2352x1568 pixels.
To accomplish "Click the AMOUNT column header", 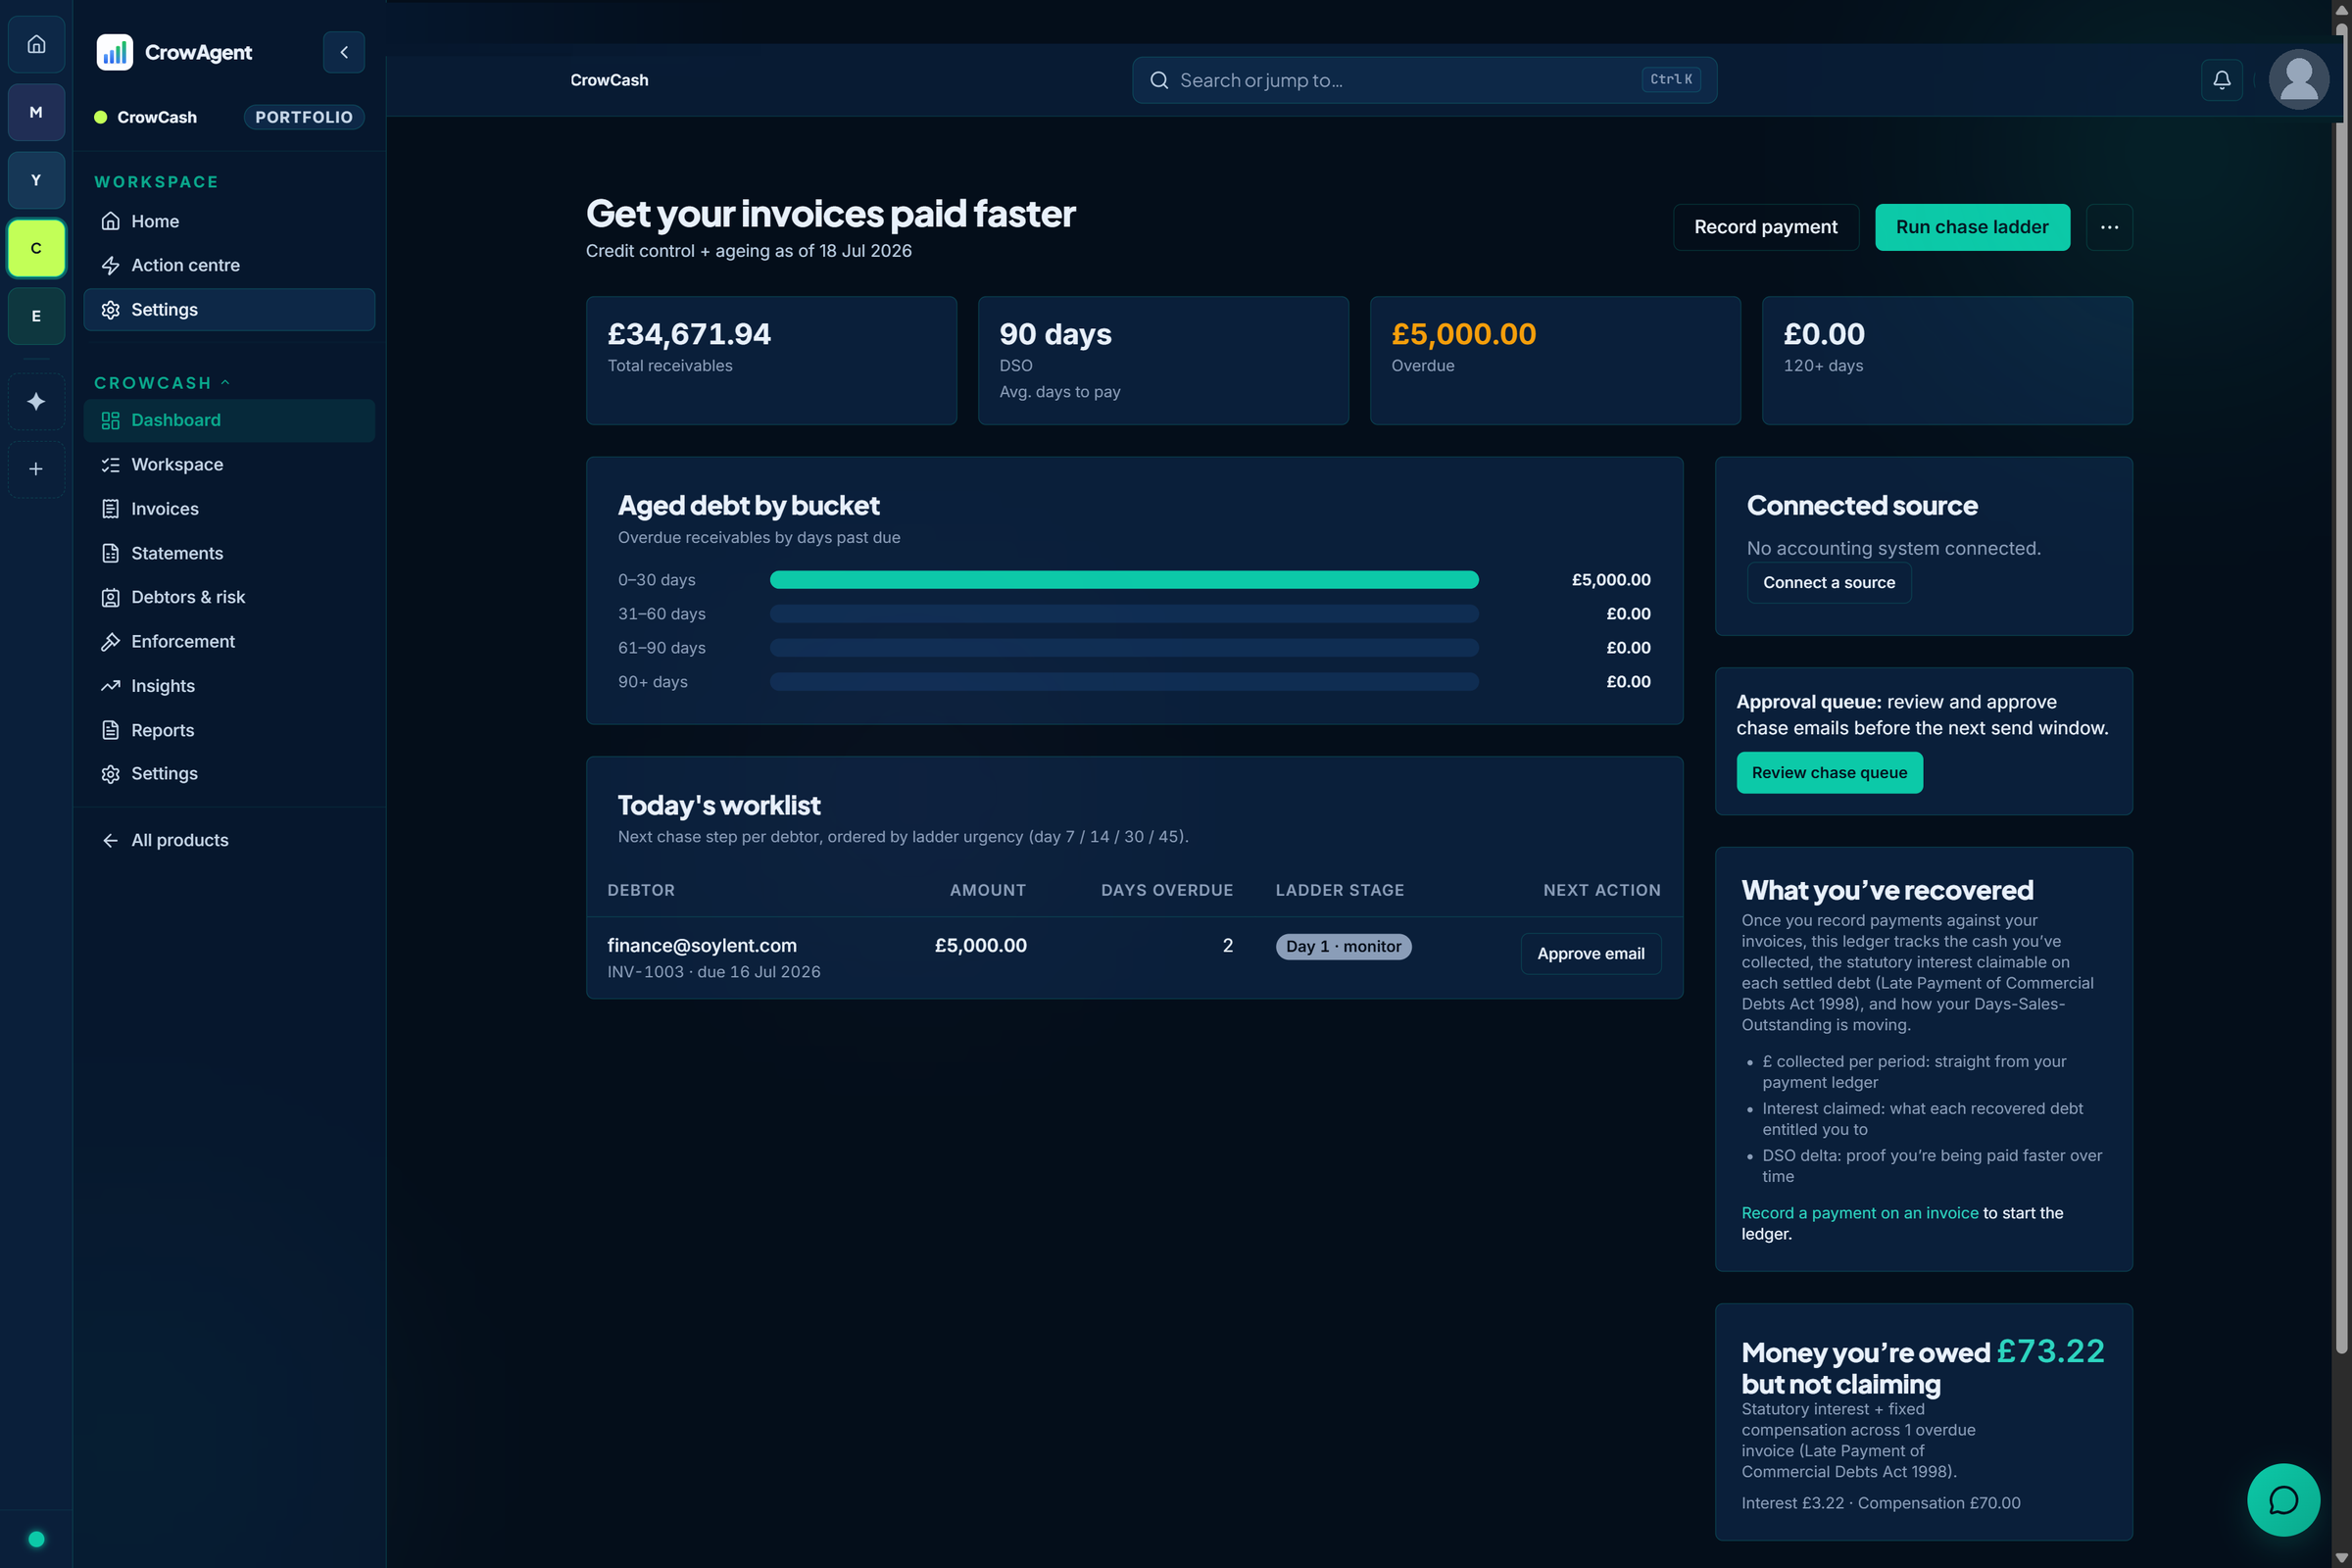I will 988,890.
